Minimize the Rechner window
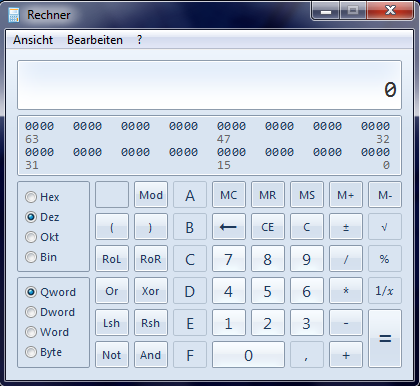 click(326, 11)
